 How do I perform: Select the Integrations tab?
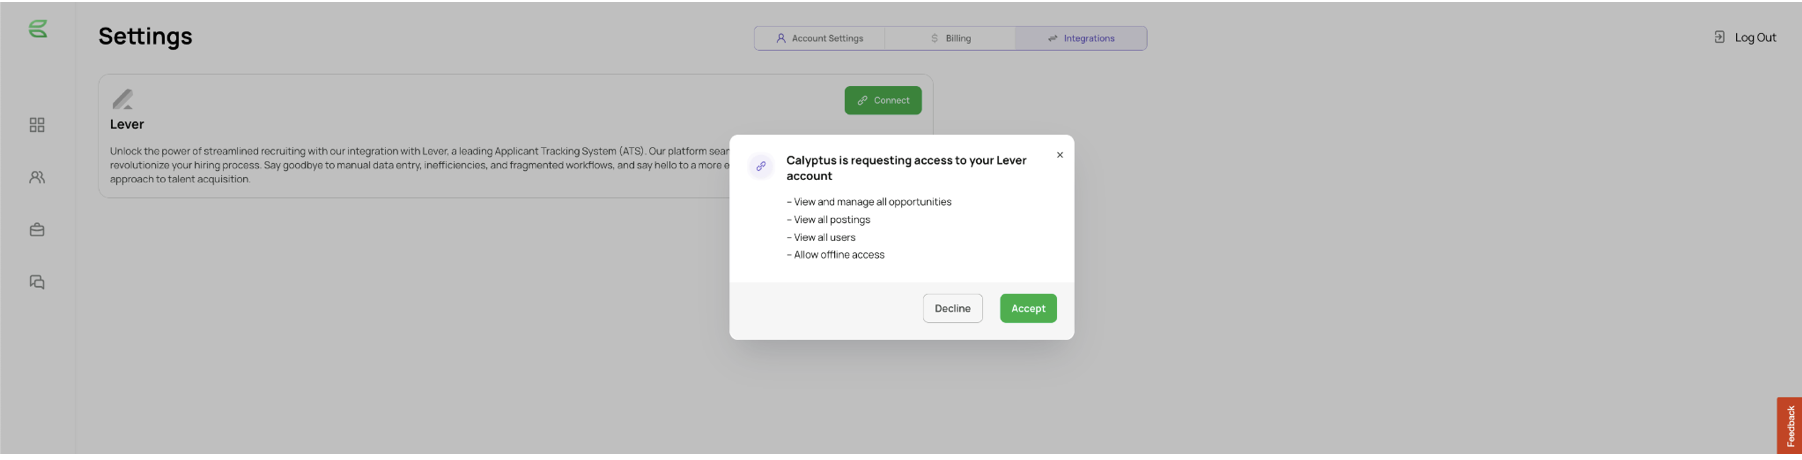[x=1081, y=38]
